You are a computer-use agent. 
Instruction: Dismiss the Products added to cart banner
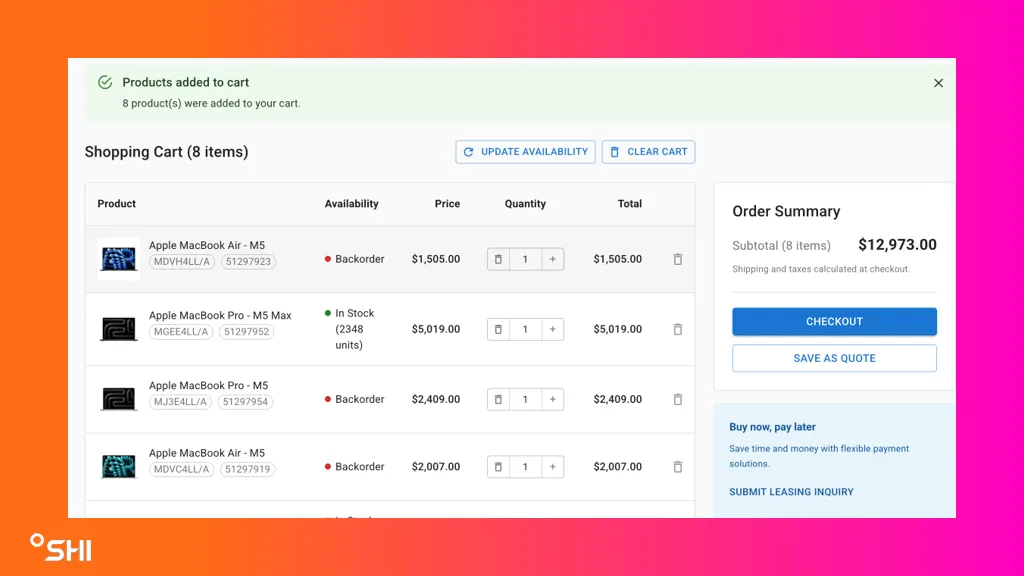click(938, 83)
